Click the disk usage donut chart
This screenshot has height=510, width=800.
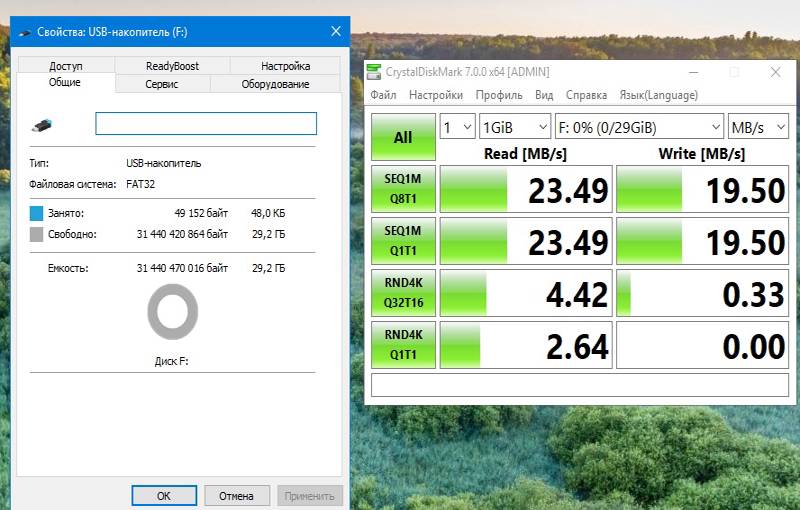coord(174,311)
